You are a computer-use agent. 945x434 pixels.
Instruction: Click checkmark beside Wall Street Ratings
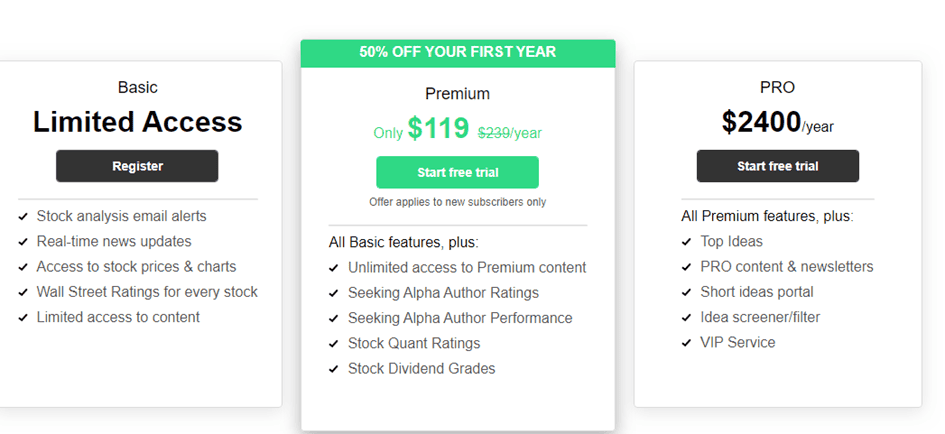click(23, 293)
